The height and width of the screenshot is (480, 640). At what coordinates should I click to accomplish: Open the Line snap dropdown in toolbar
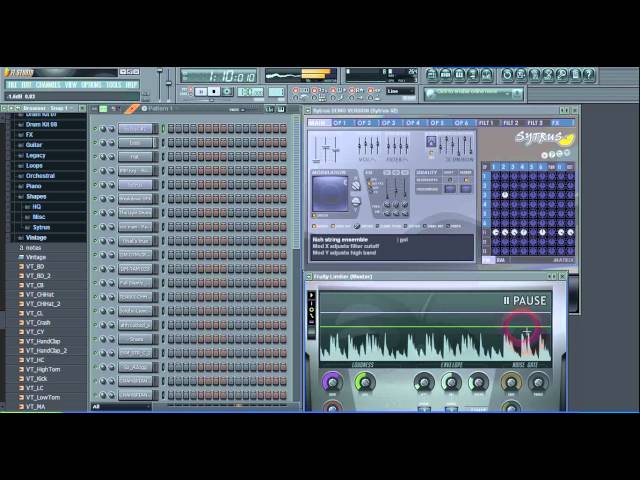400,91
